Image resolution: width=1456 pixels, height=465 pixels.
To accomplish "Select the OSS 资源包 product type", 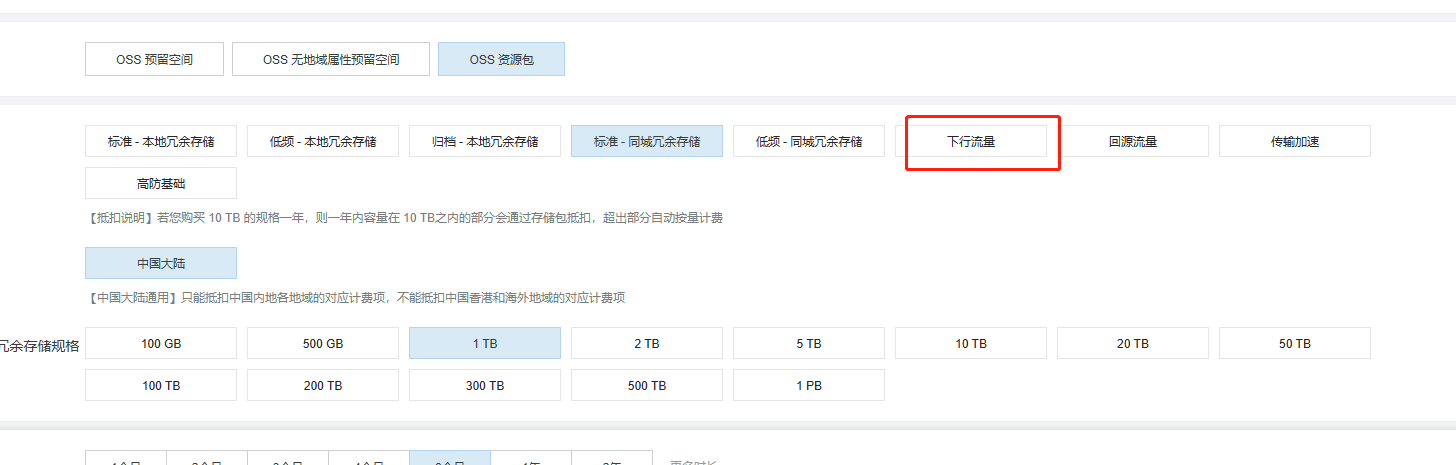I will tap(501, 59).
